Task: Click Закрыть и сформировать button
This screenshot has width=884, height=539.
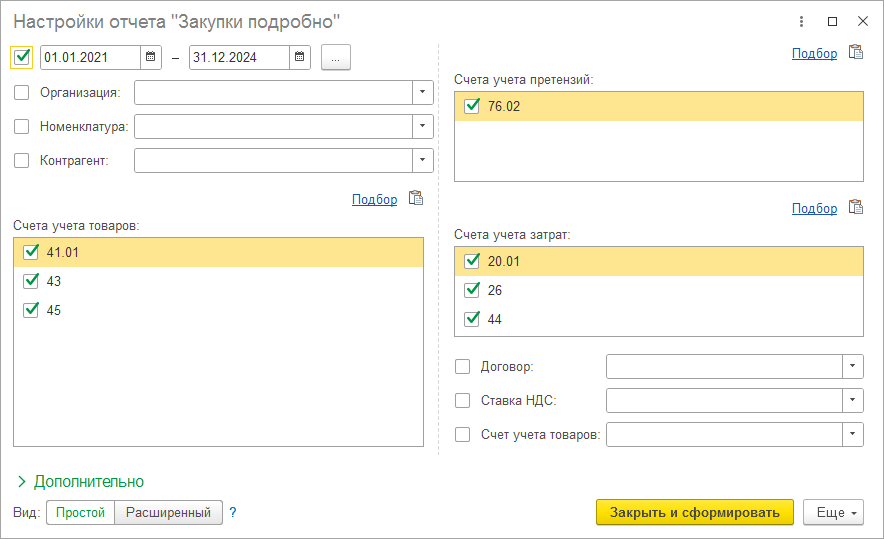Action: tap(695, 513)
